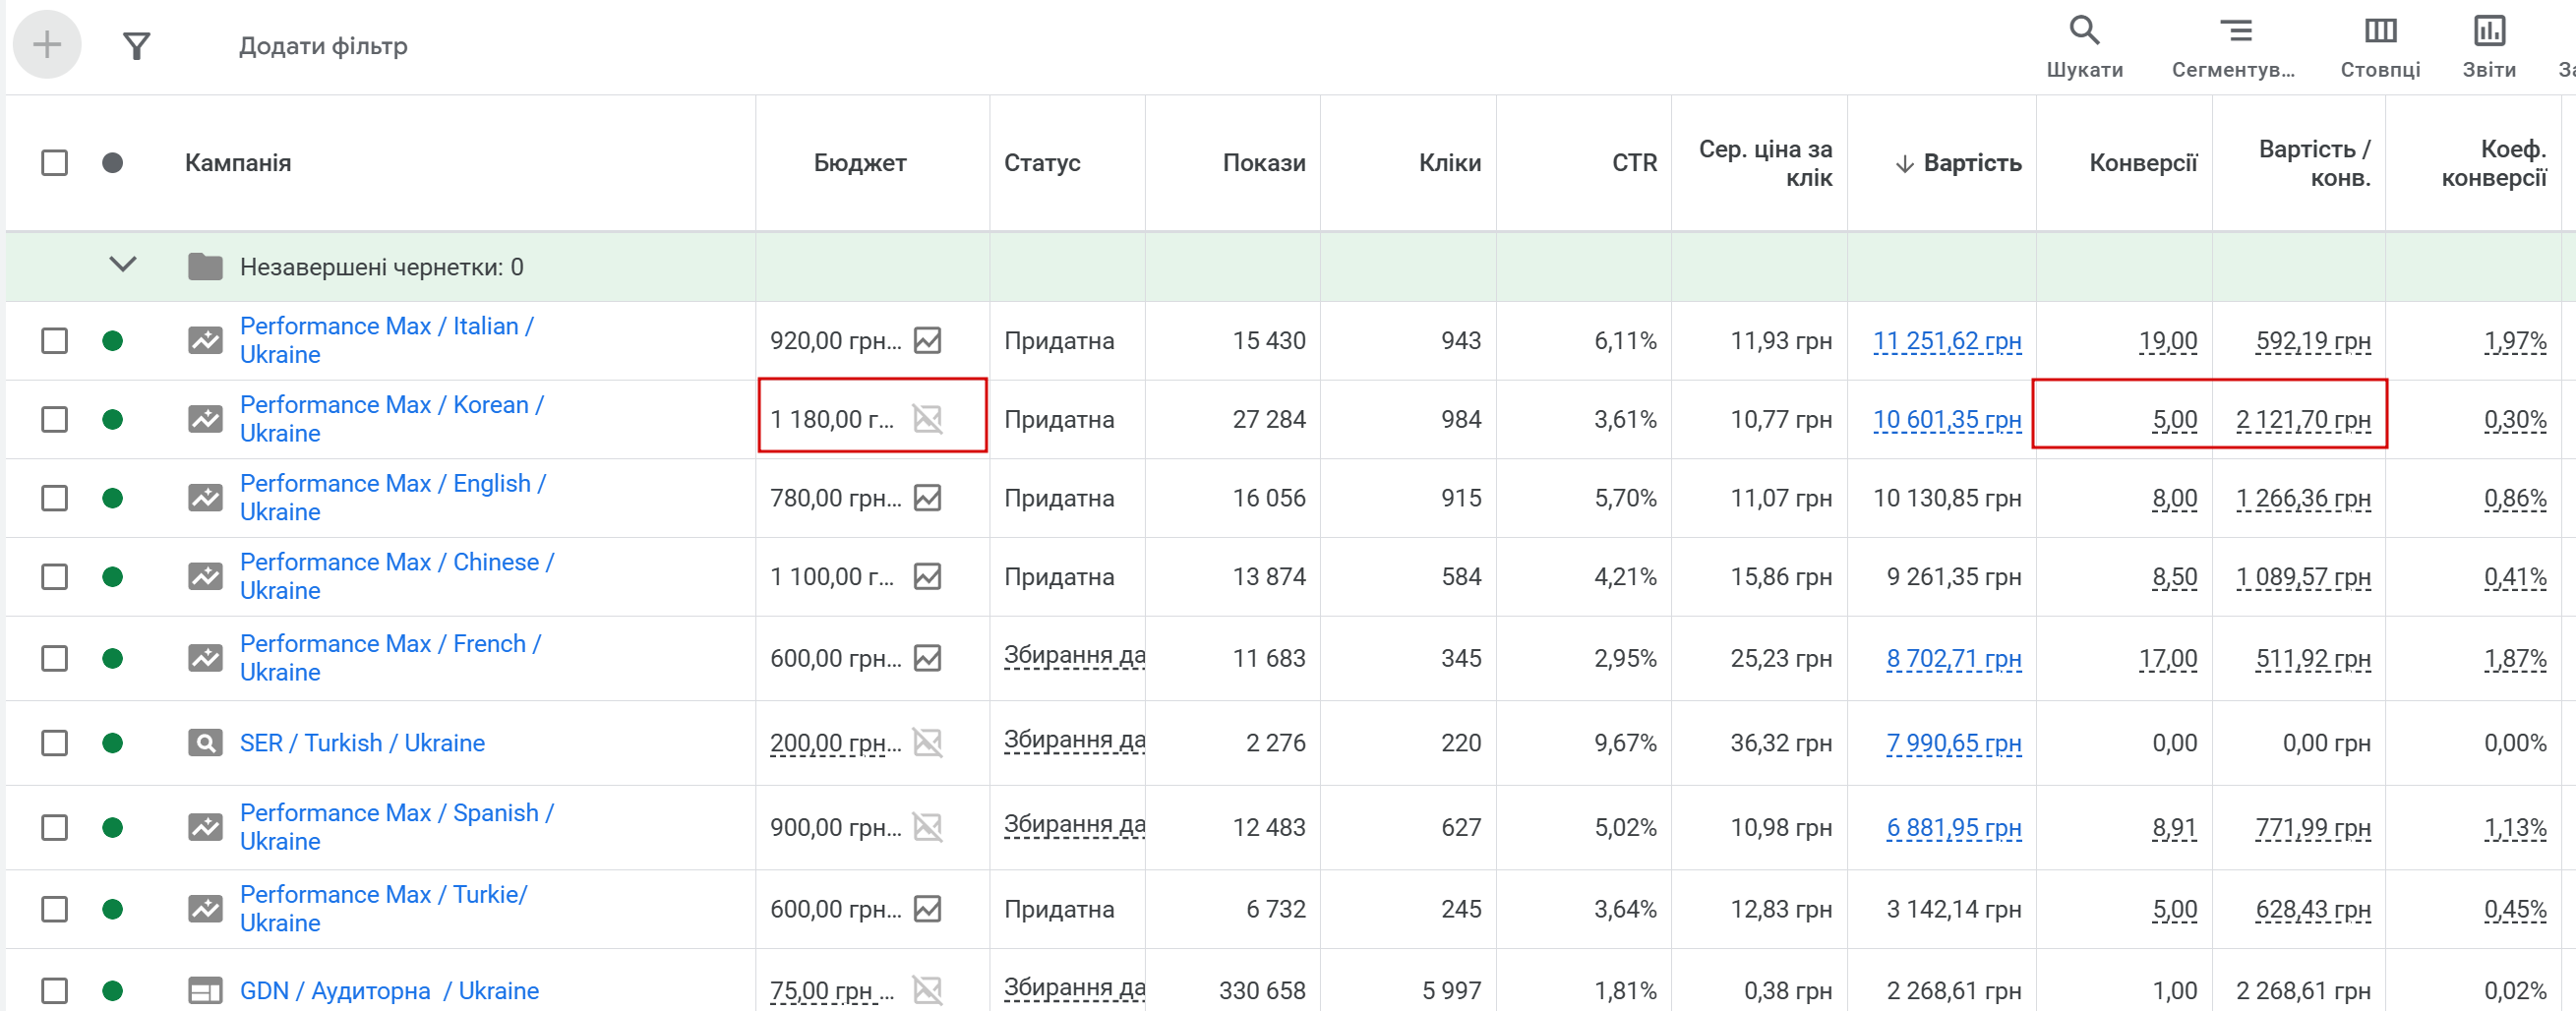
Task: Collapse the Незавершені чернетки drafts row chevron
Action: tap(122, 265)
